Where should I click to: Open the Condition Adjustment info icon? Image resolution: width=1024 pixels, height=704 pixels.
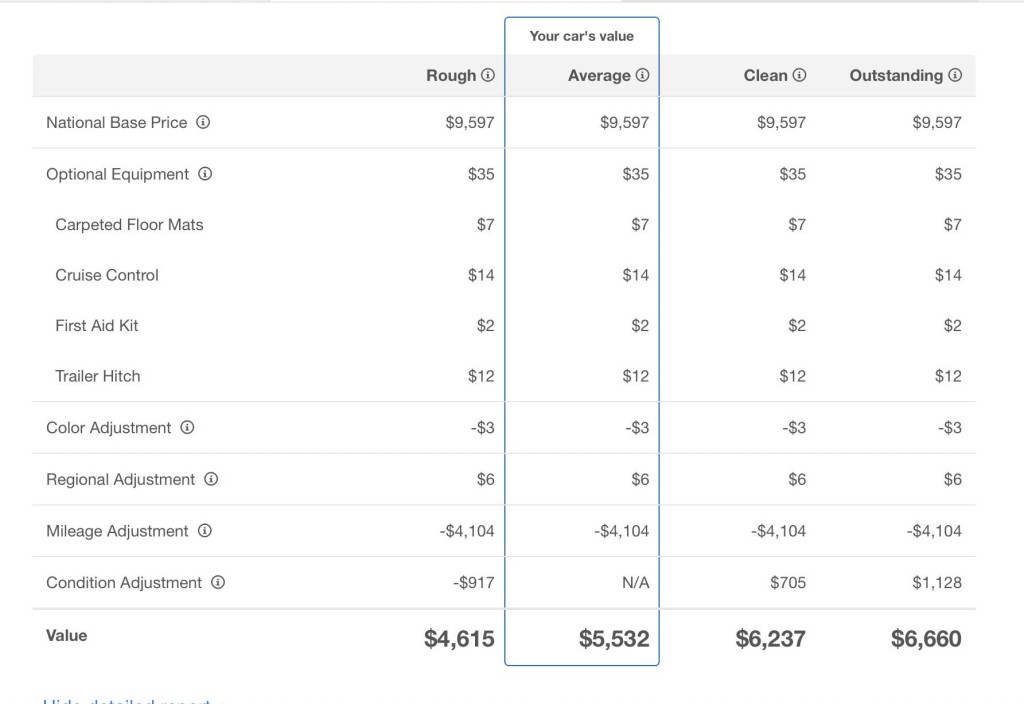[218, 583]
